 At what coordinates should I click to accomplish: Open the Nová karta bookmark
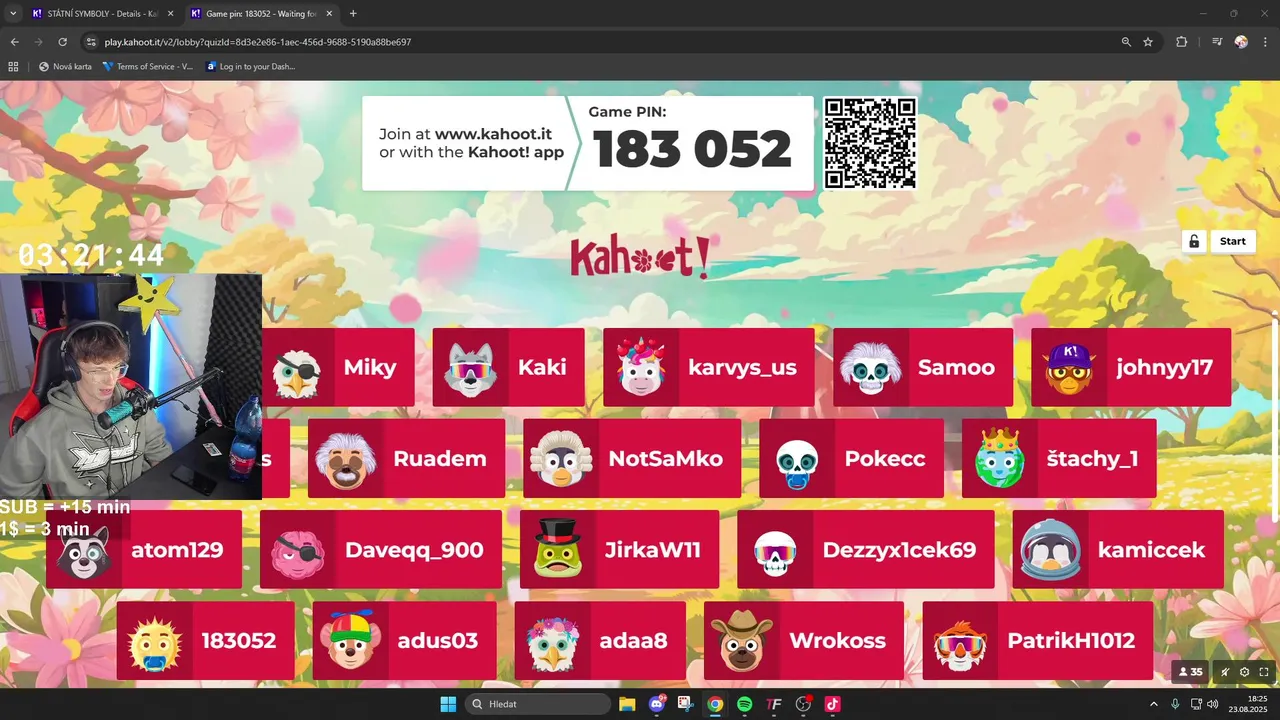pyautogui.click(x=65, y=67)
